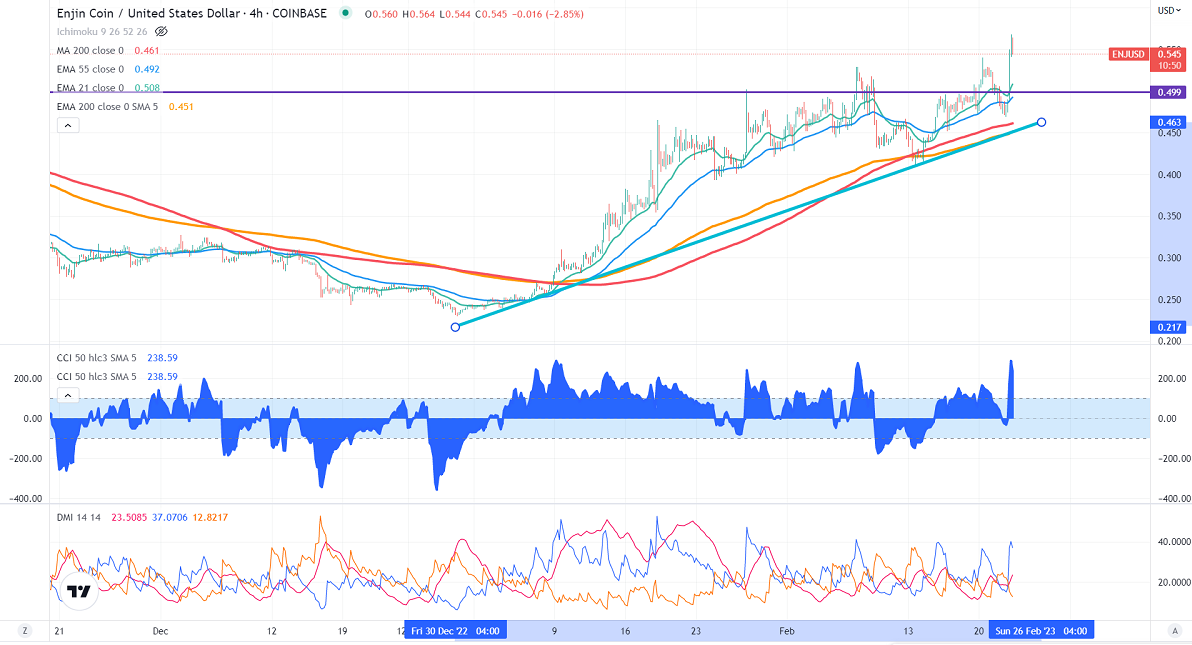
Task: Open the USD currency dropdown
Action: tap(1166, 11)
